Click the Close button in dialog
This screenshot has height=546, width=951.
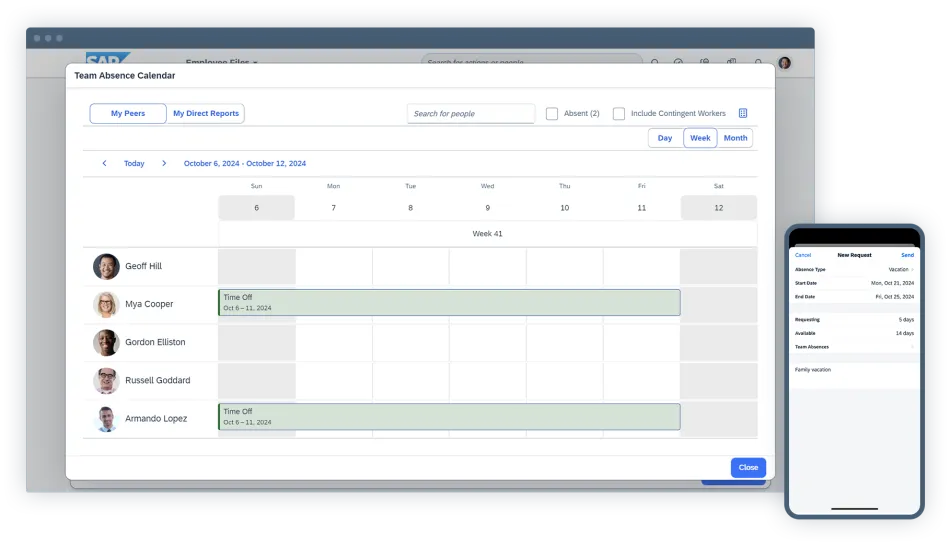click(748, 467)
